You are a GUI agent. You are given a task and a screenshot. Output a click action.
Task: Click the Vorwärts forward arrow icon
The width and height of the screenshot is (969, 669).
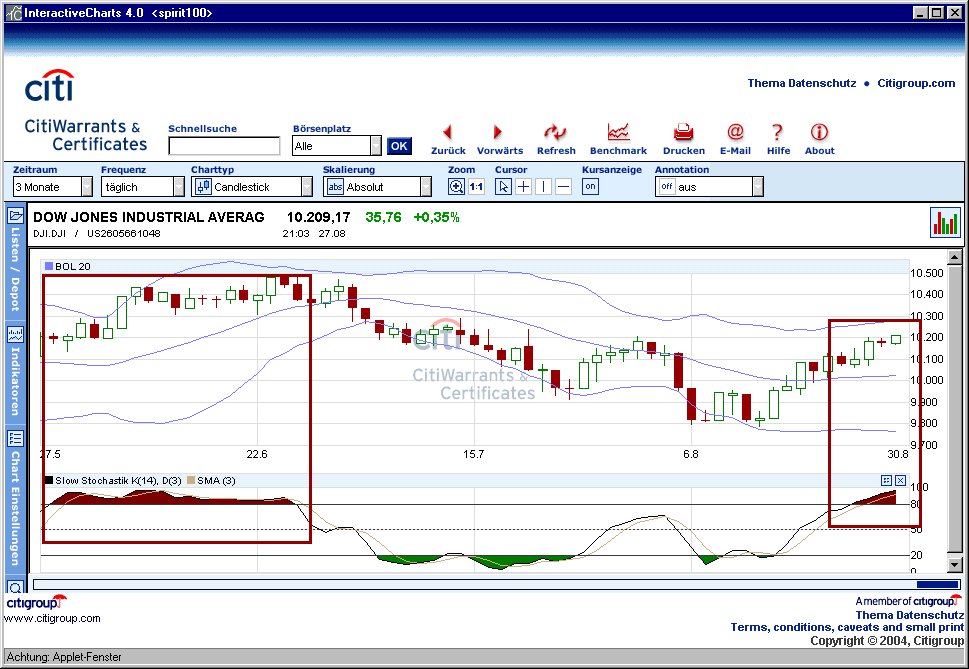click(x=498, y=132)
